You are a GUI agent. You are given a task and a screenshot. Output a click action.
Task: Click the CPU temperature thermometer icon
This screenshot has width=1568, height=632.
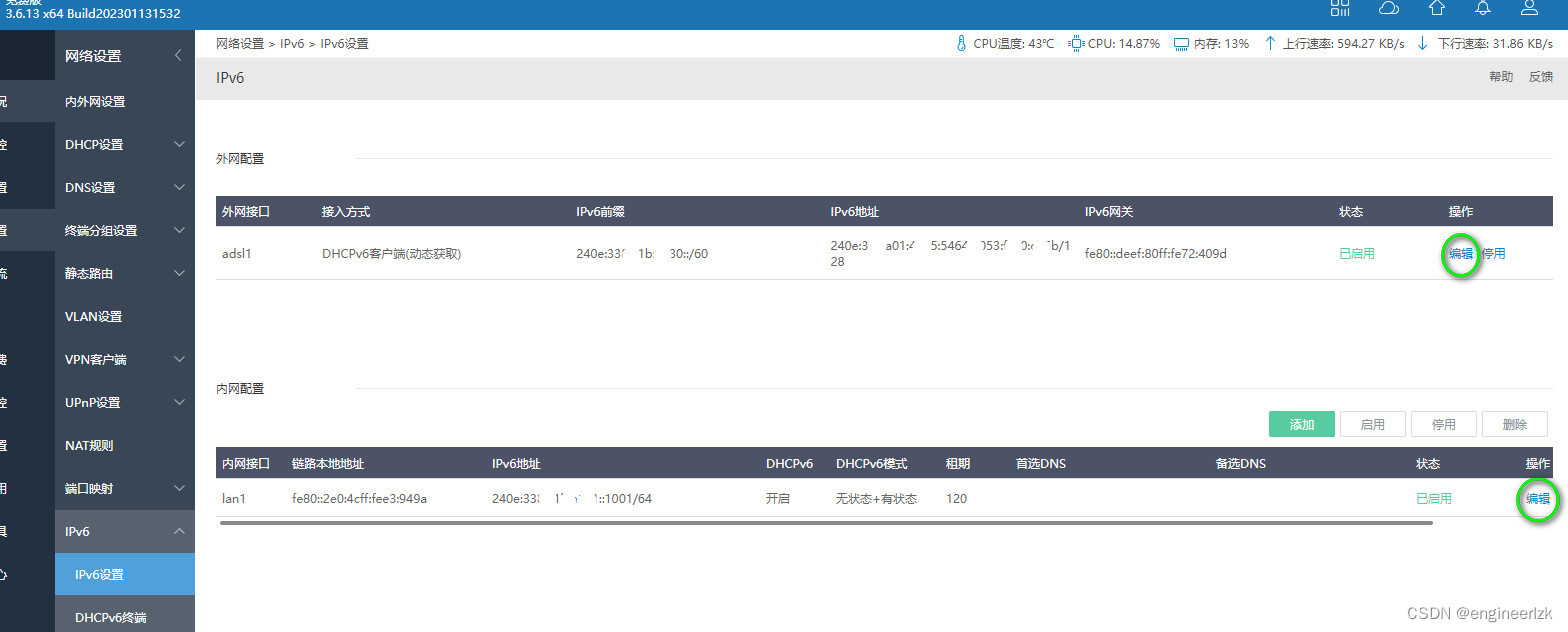(x=961, y=44)
